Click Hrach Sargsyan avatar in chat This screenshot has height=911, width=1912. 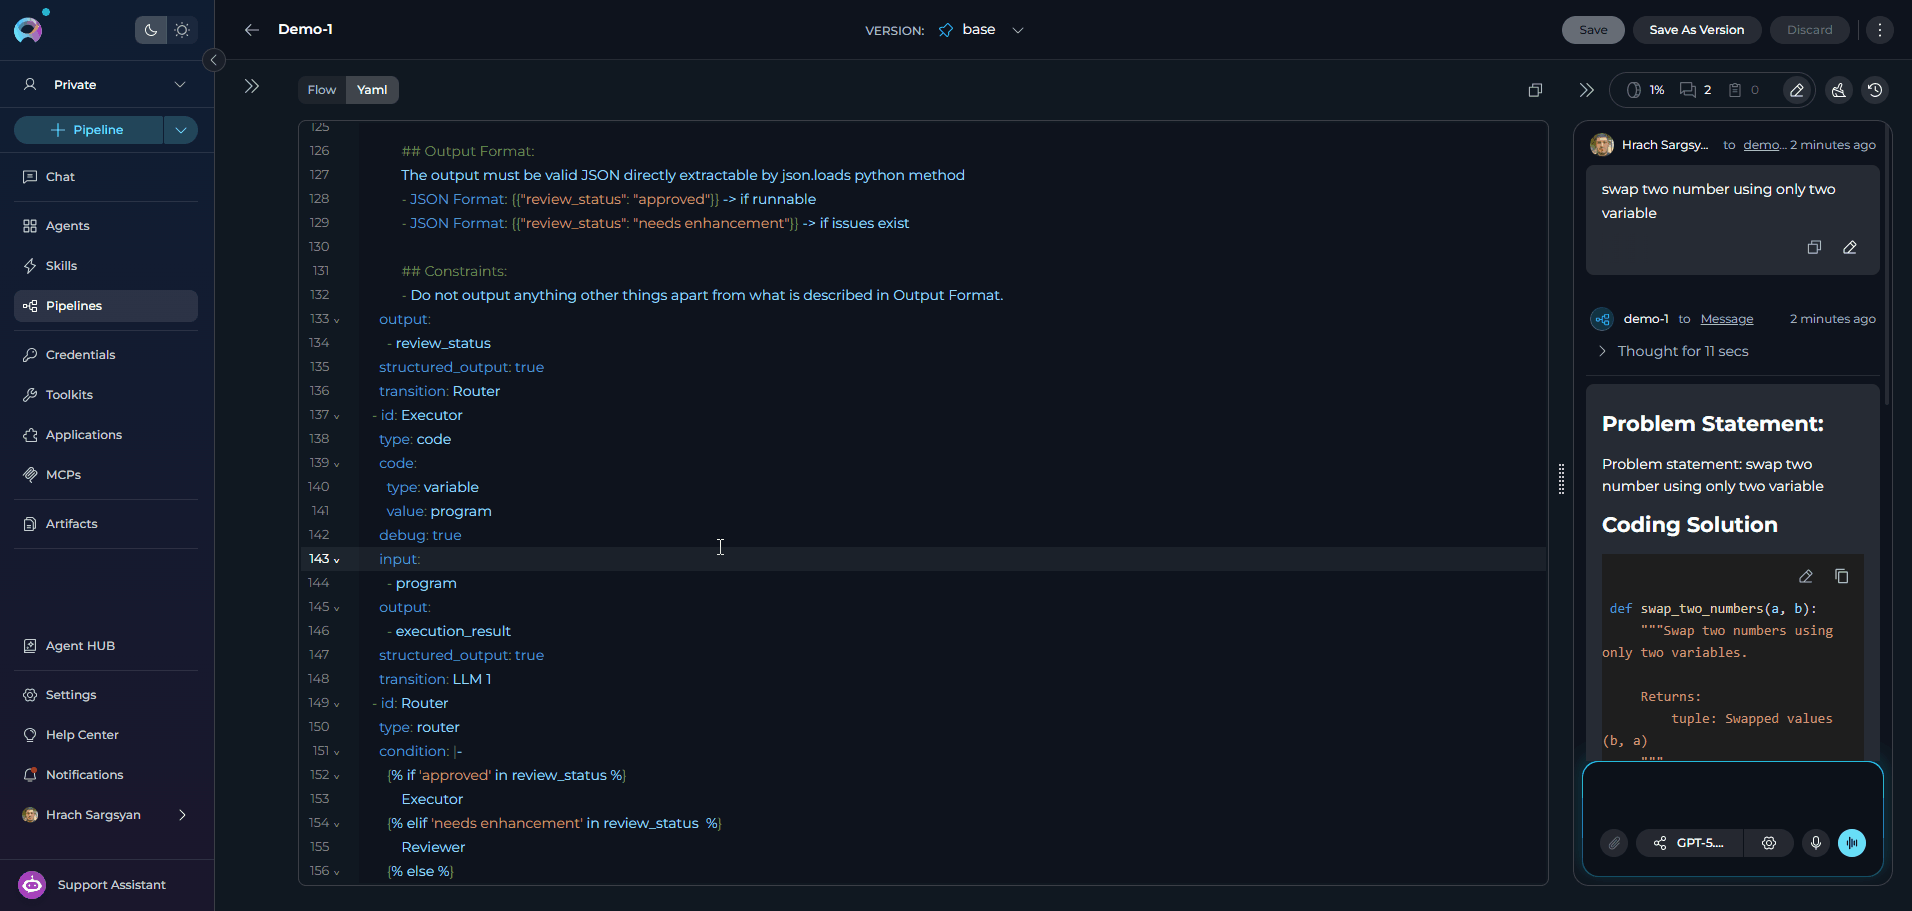(1602, 145)
